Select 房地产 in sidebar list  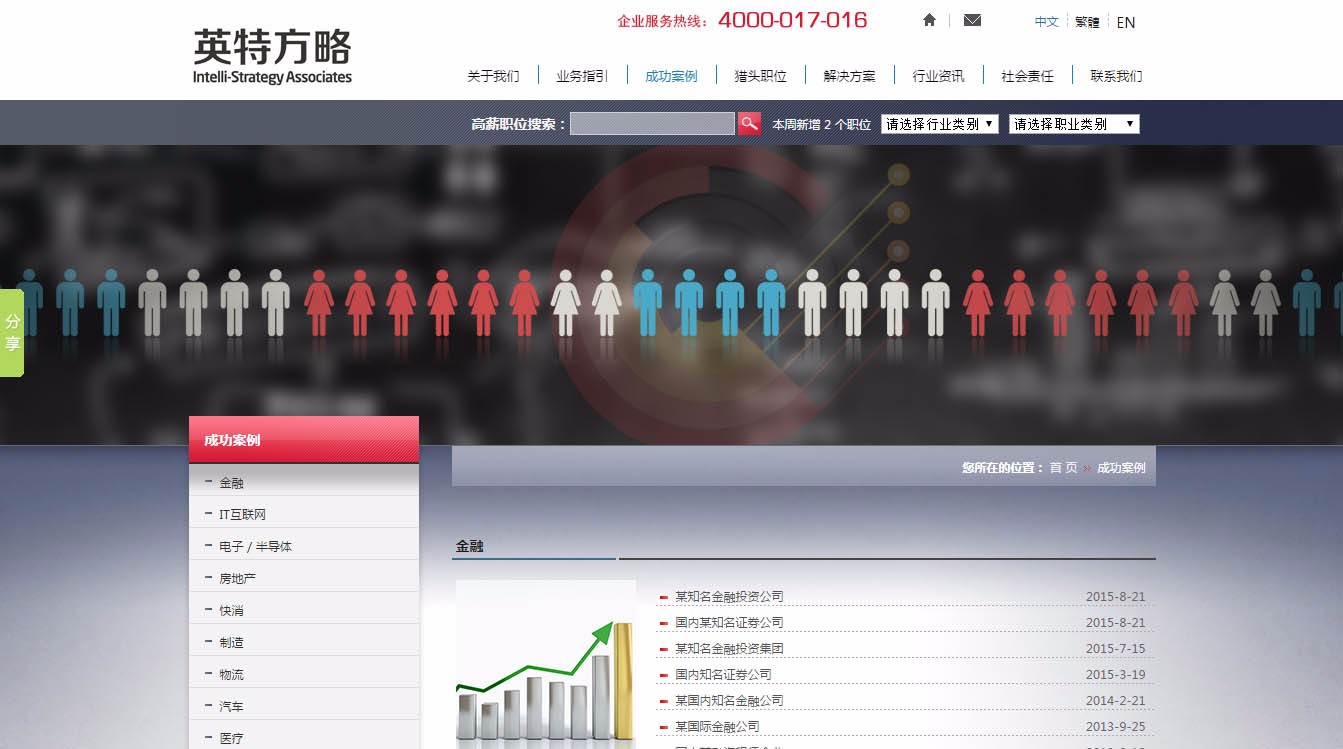238,578
